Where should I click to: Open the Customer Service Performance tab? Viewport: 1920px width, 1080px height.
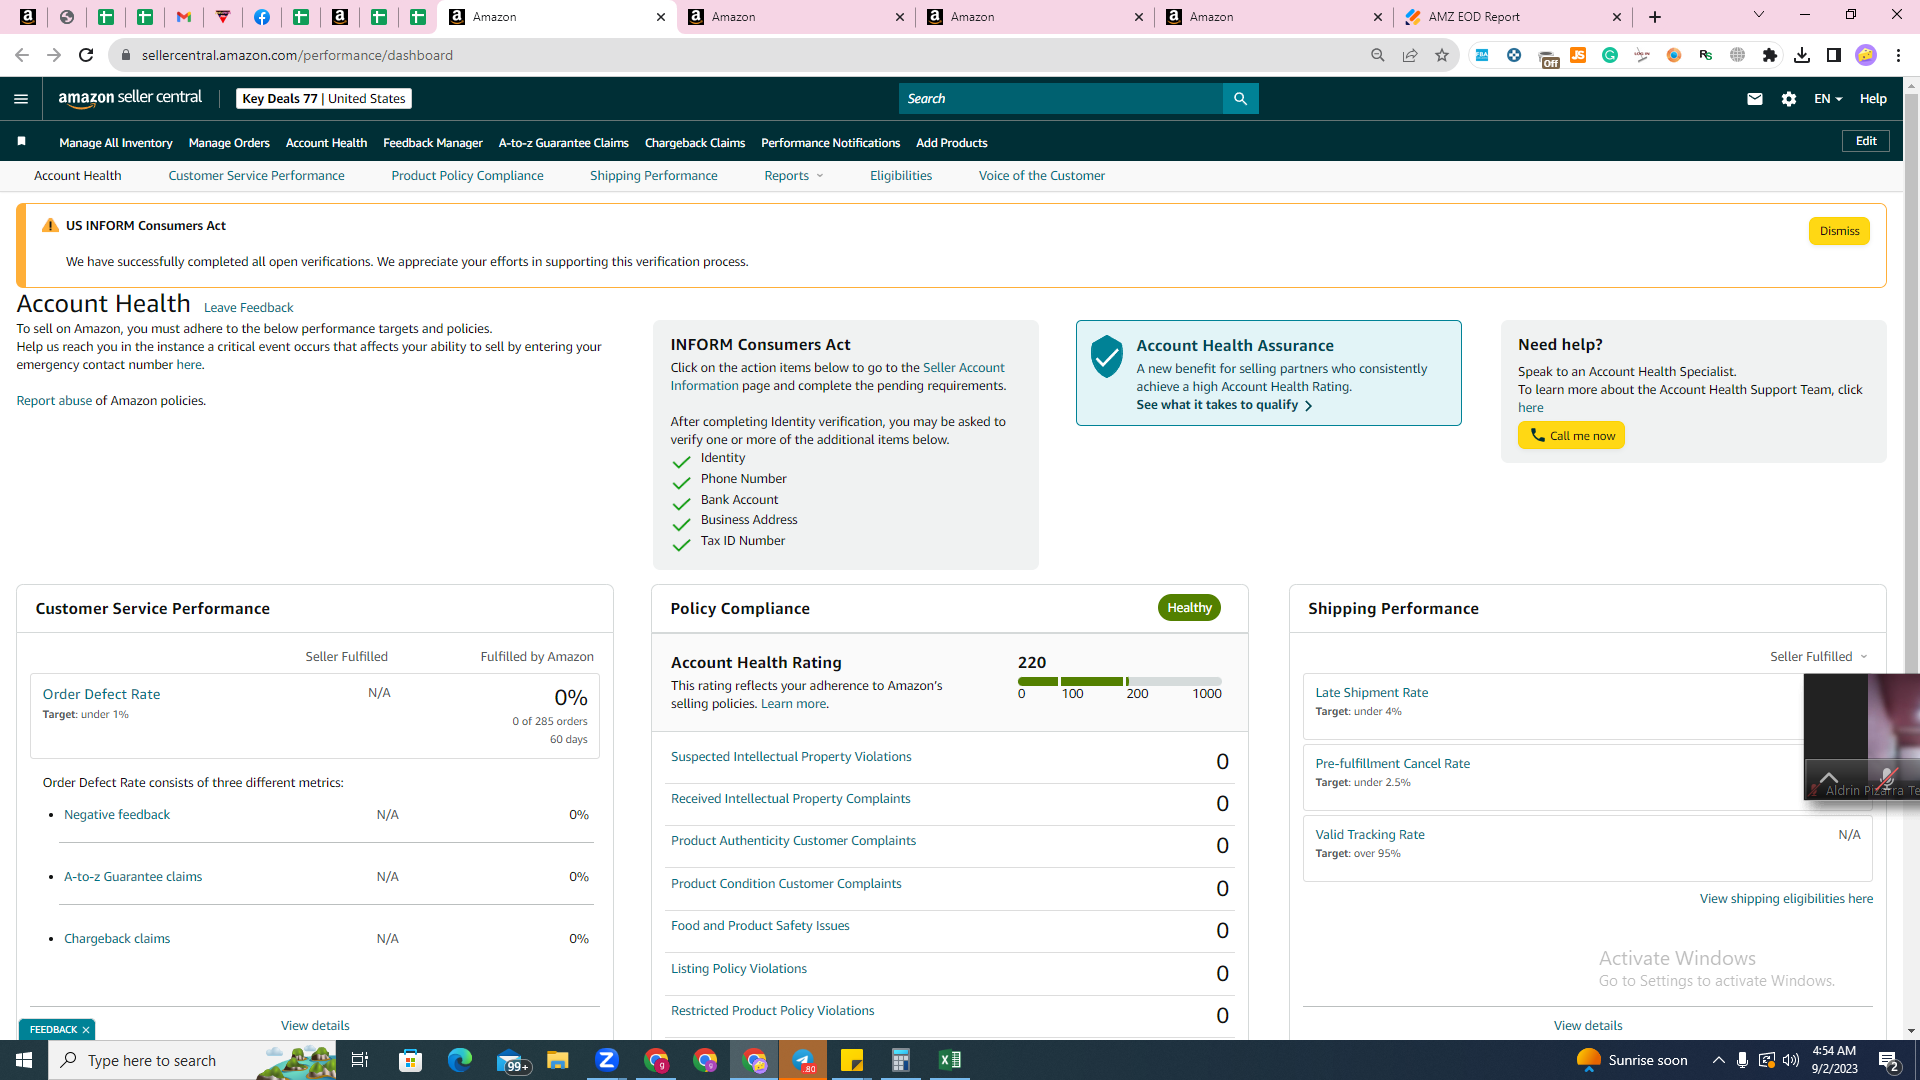pyautogui.click(x=256, y=176)
